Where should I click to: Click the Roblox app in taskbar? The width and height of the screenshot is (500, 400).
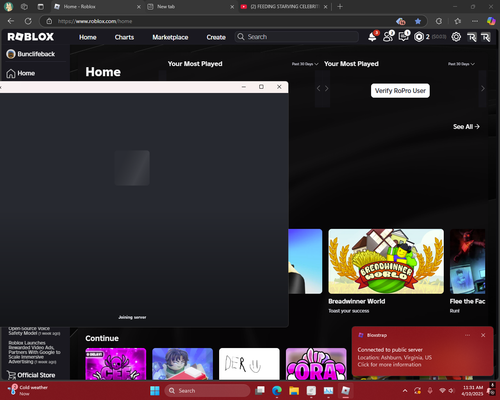(x=346, y=390)
